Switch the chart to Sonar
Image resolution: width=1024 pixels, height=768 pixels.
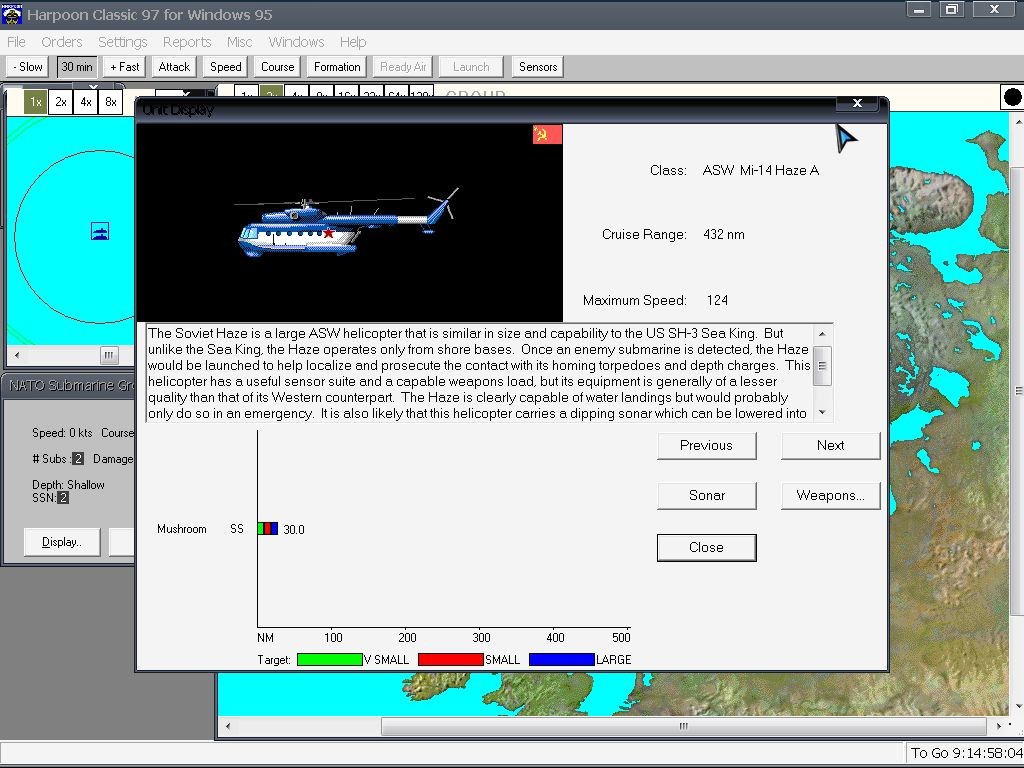(x=707, y=496)
